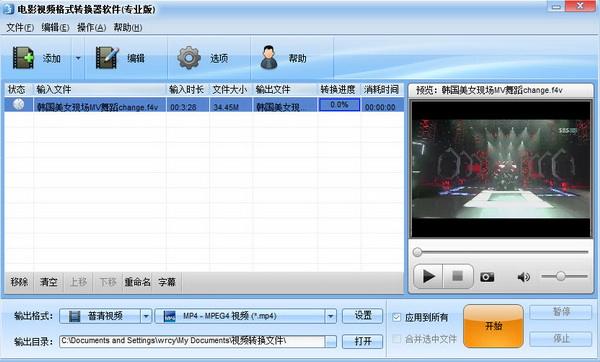Click the output directory path field

tap(192, 341)
